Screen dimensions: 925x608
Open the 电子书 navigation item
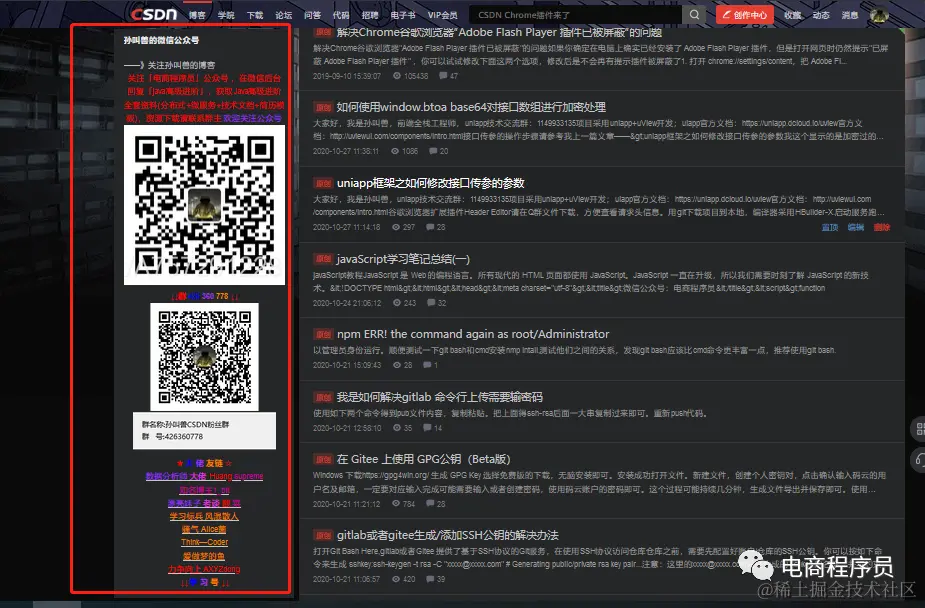[403, 15]
